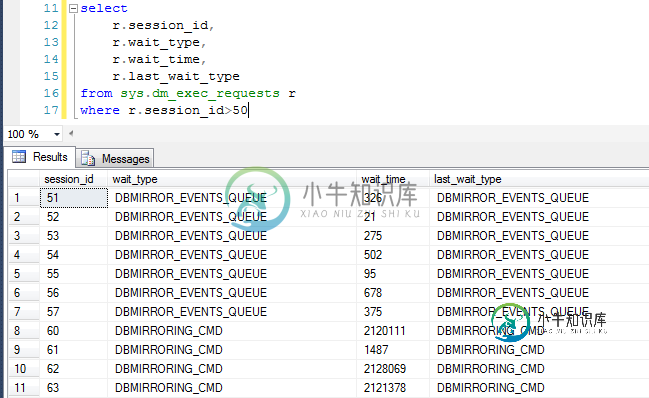Click session_id cell 62
Viewport: 649px width, 398px height.
click(74, 369)
